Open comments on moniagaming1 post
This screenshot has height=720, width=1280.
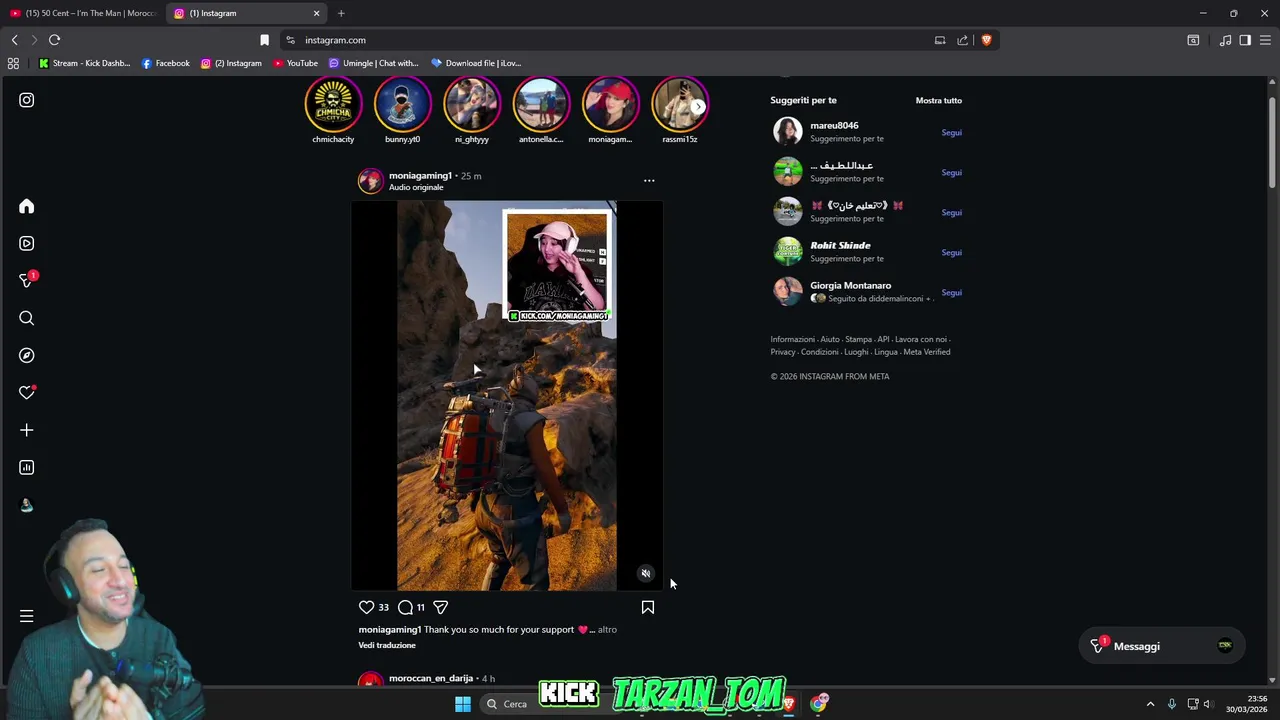pos(405,607)
